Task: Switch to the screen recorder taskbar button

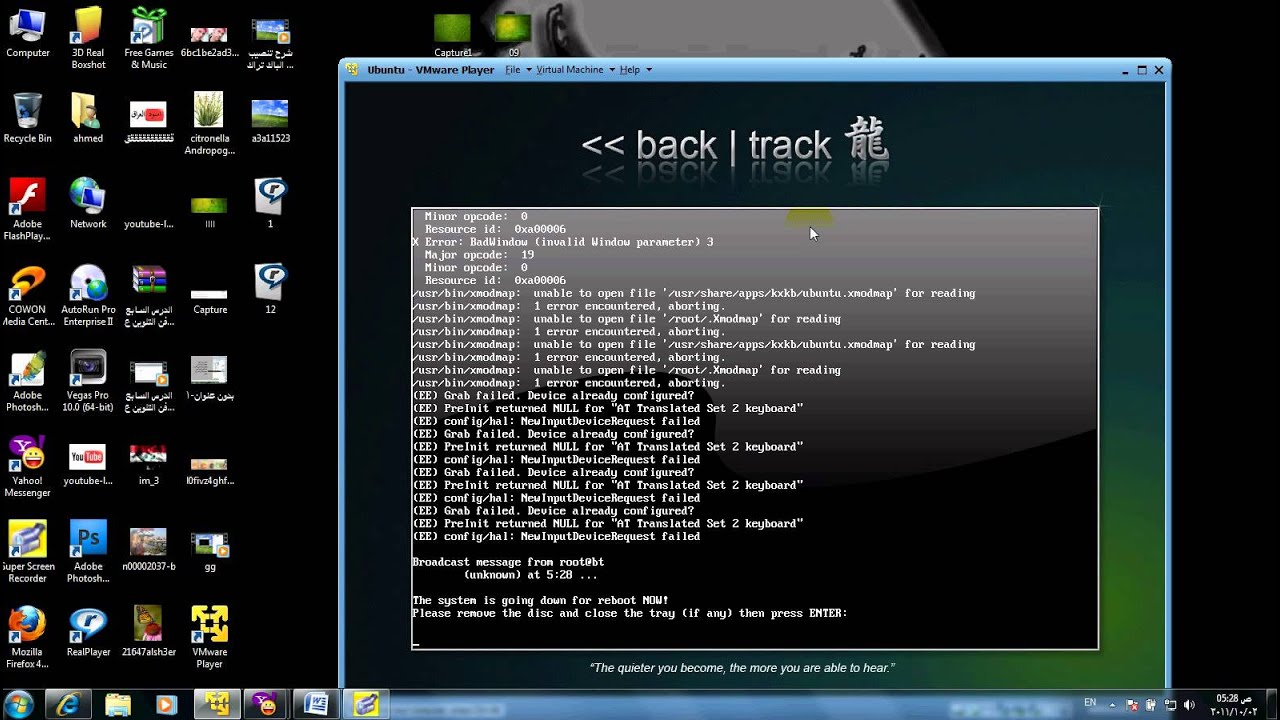Action: coord(366,704)
